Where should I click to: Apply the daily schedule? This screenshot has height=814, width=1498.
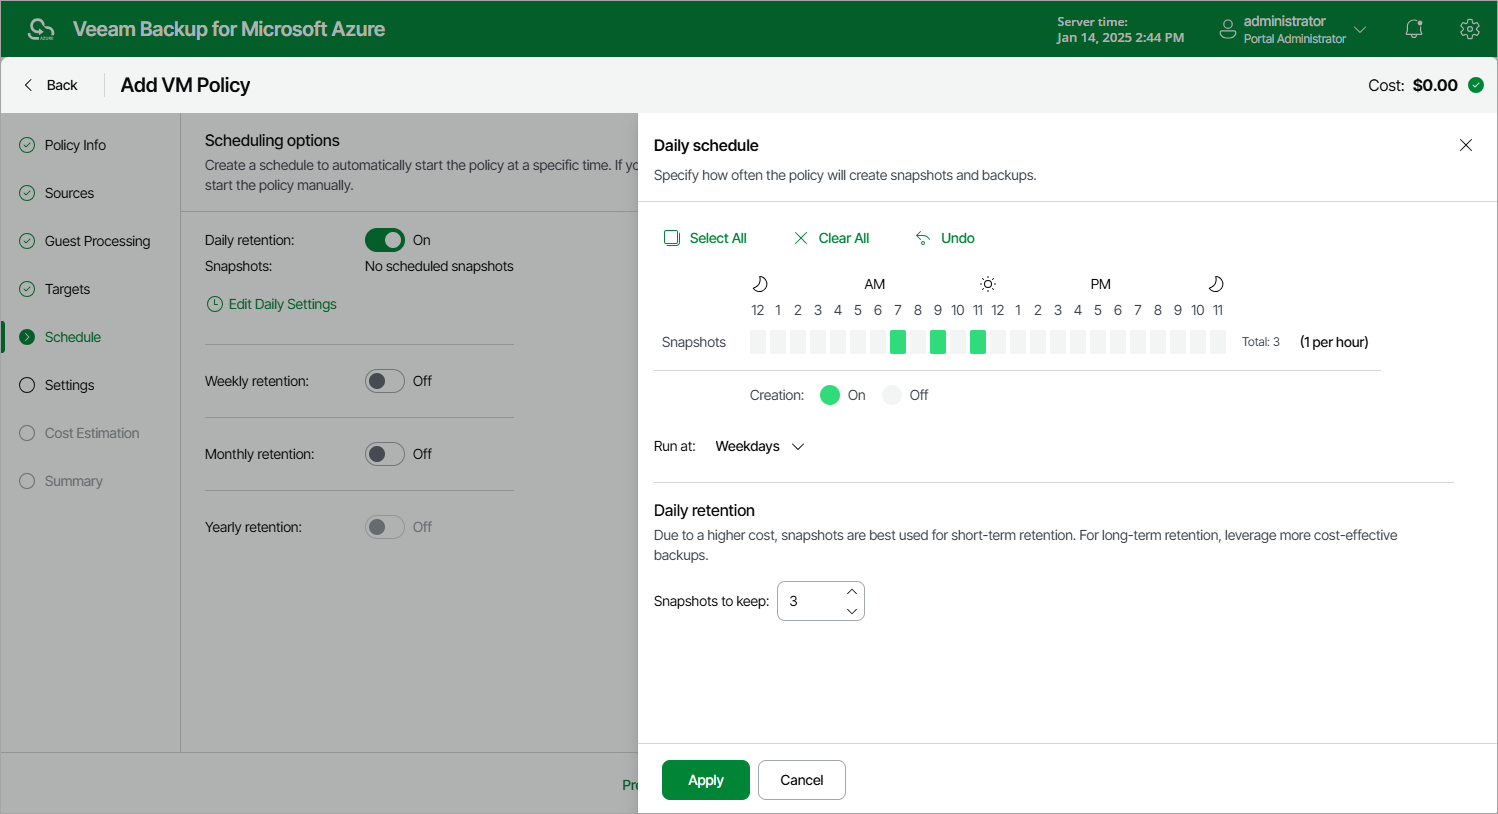[706, 780]
